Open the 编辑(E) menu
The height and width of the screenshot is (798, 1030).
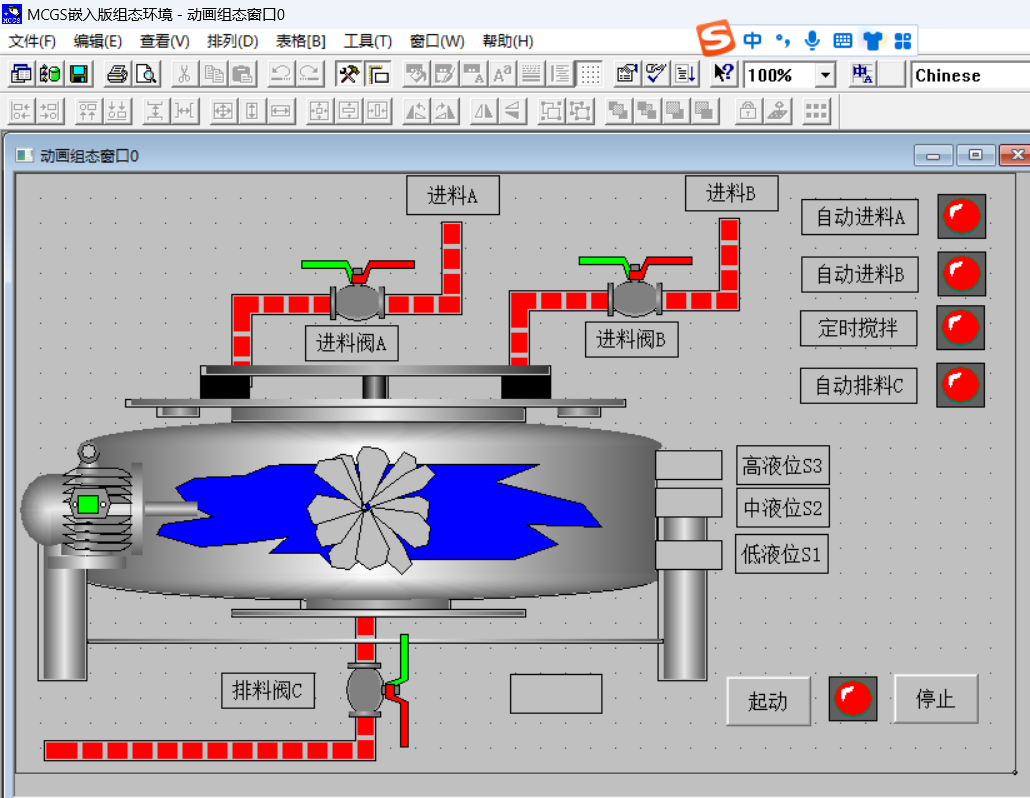tap(97, 41)
